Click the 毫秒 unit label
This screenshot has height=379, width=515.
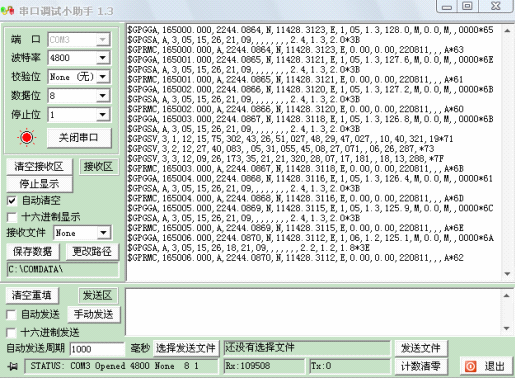point(140,348)
